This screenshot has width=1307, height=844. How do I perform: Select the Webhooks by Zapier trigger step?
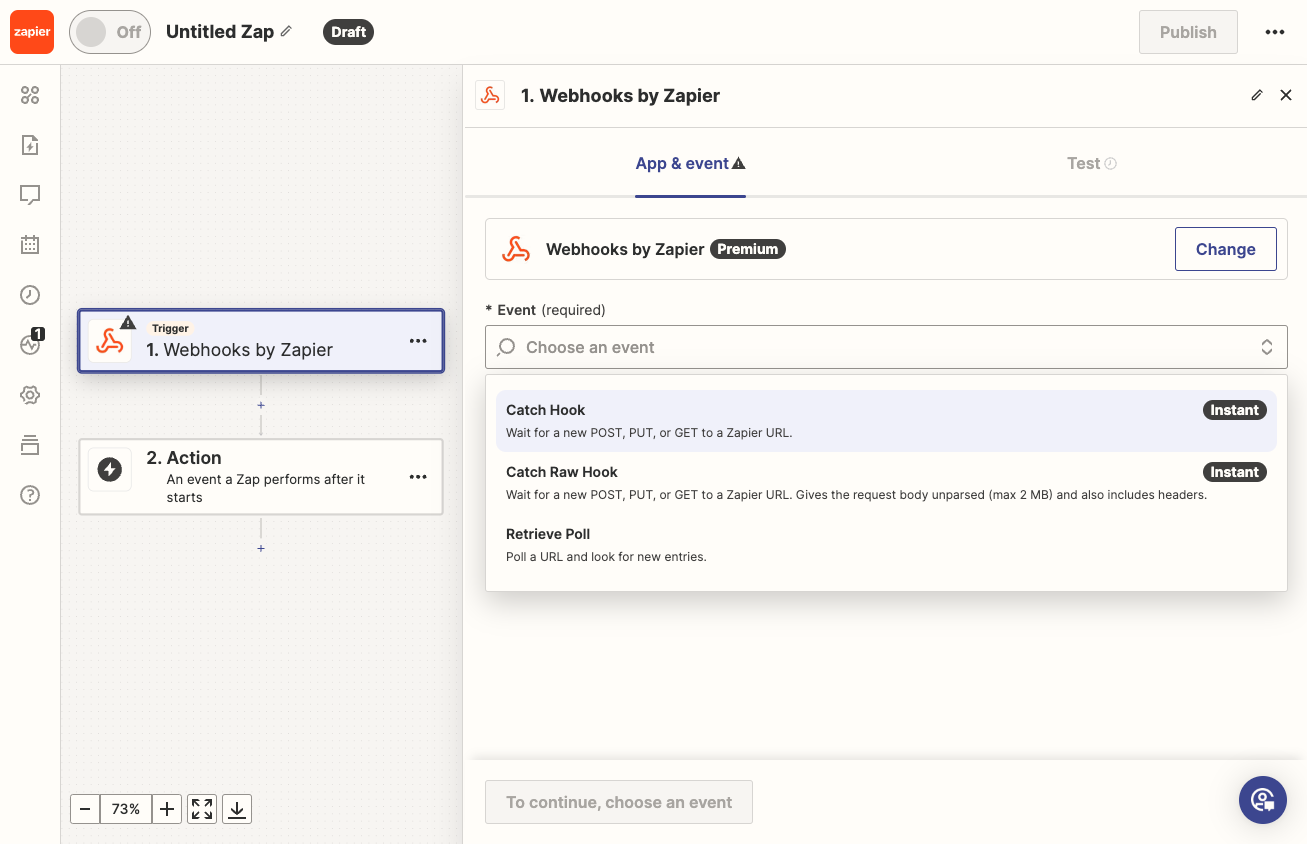[x=261, y=341]
